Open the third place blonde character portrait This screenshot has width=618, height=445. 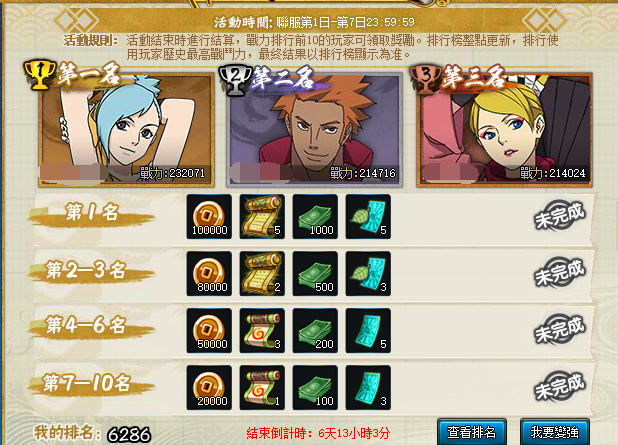(x=504, y=130)
